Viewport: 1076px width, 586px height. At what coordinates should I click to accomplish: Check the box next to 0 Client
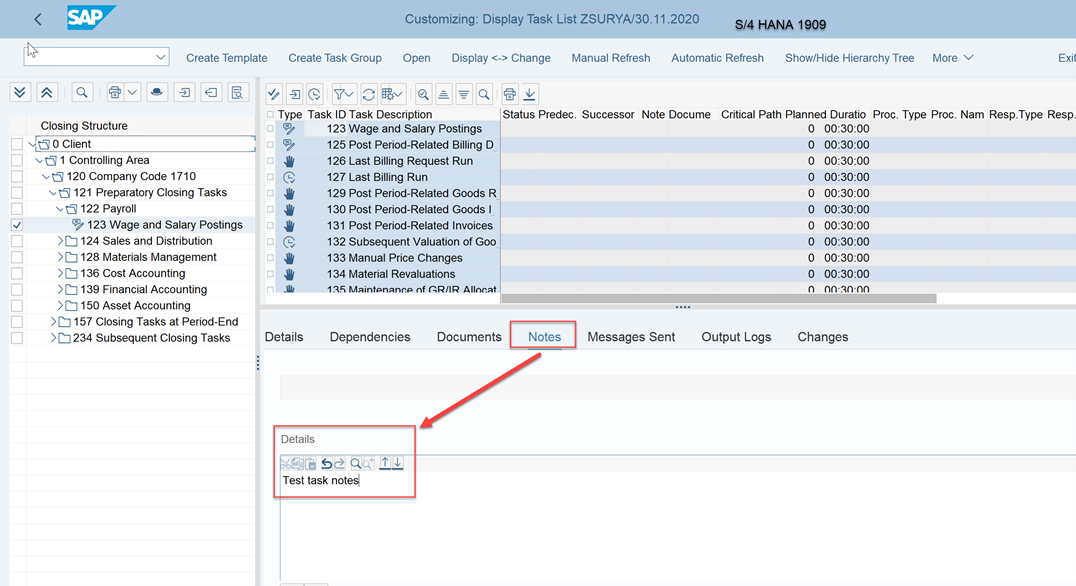pyautogui.click(x=17, y=144)
